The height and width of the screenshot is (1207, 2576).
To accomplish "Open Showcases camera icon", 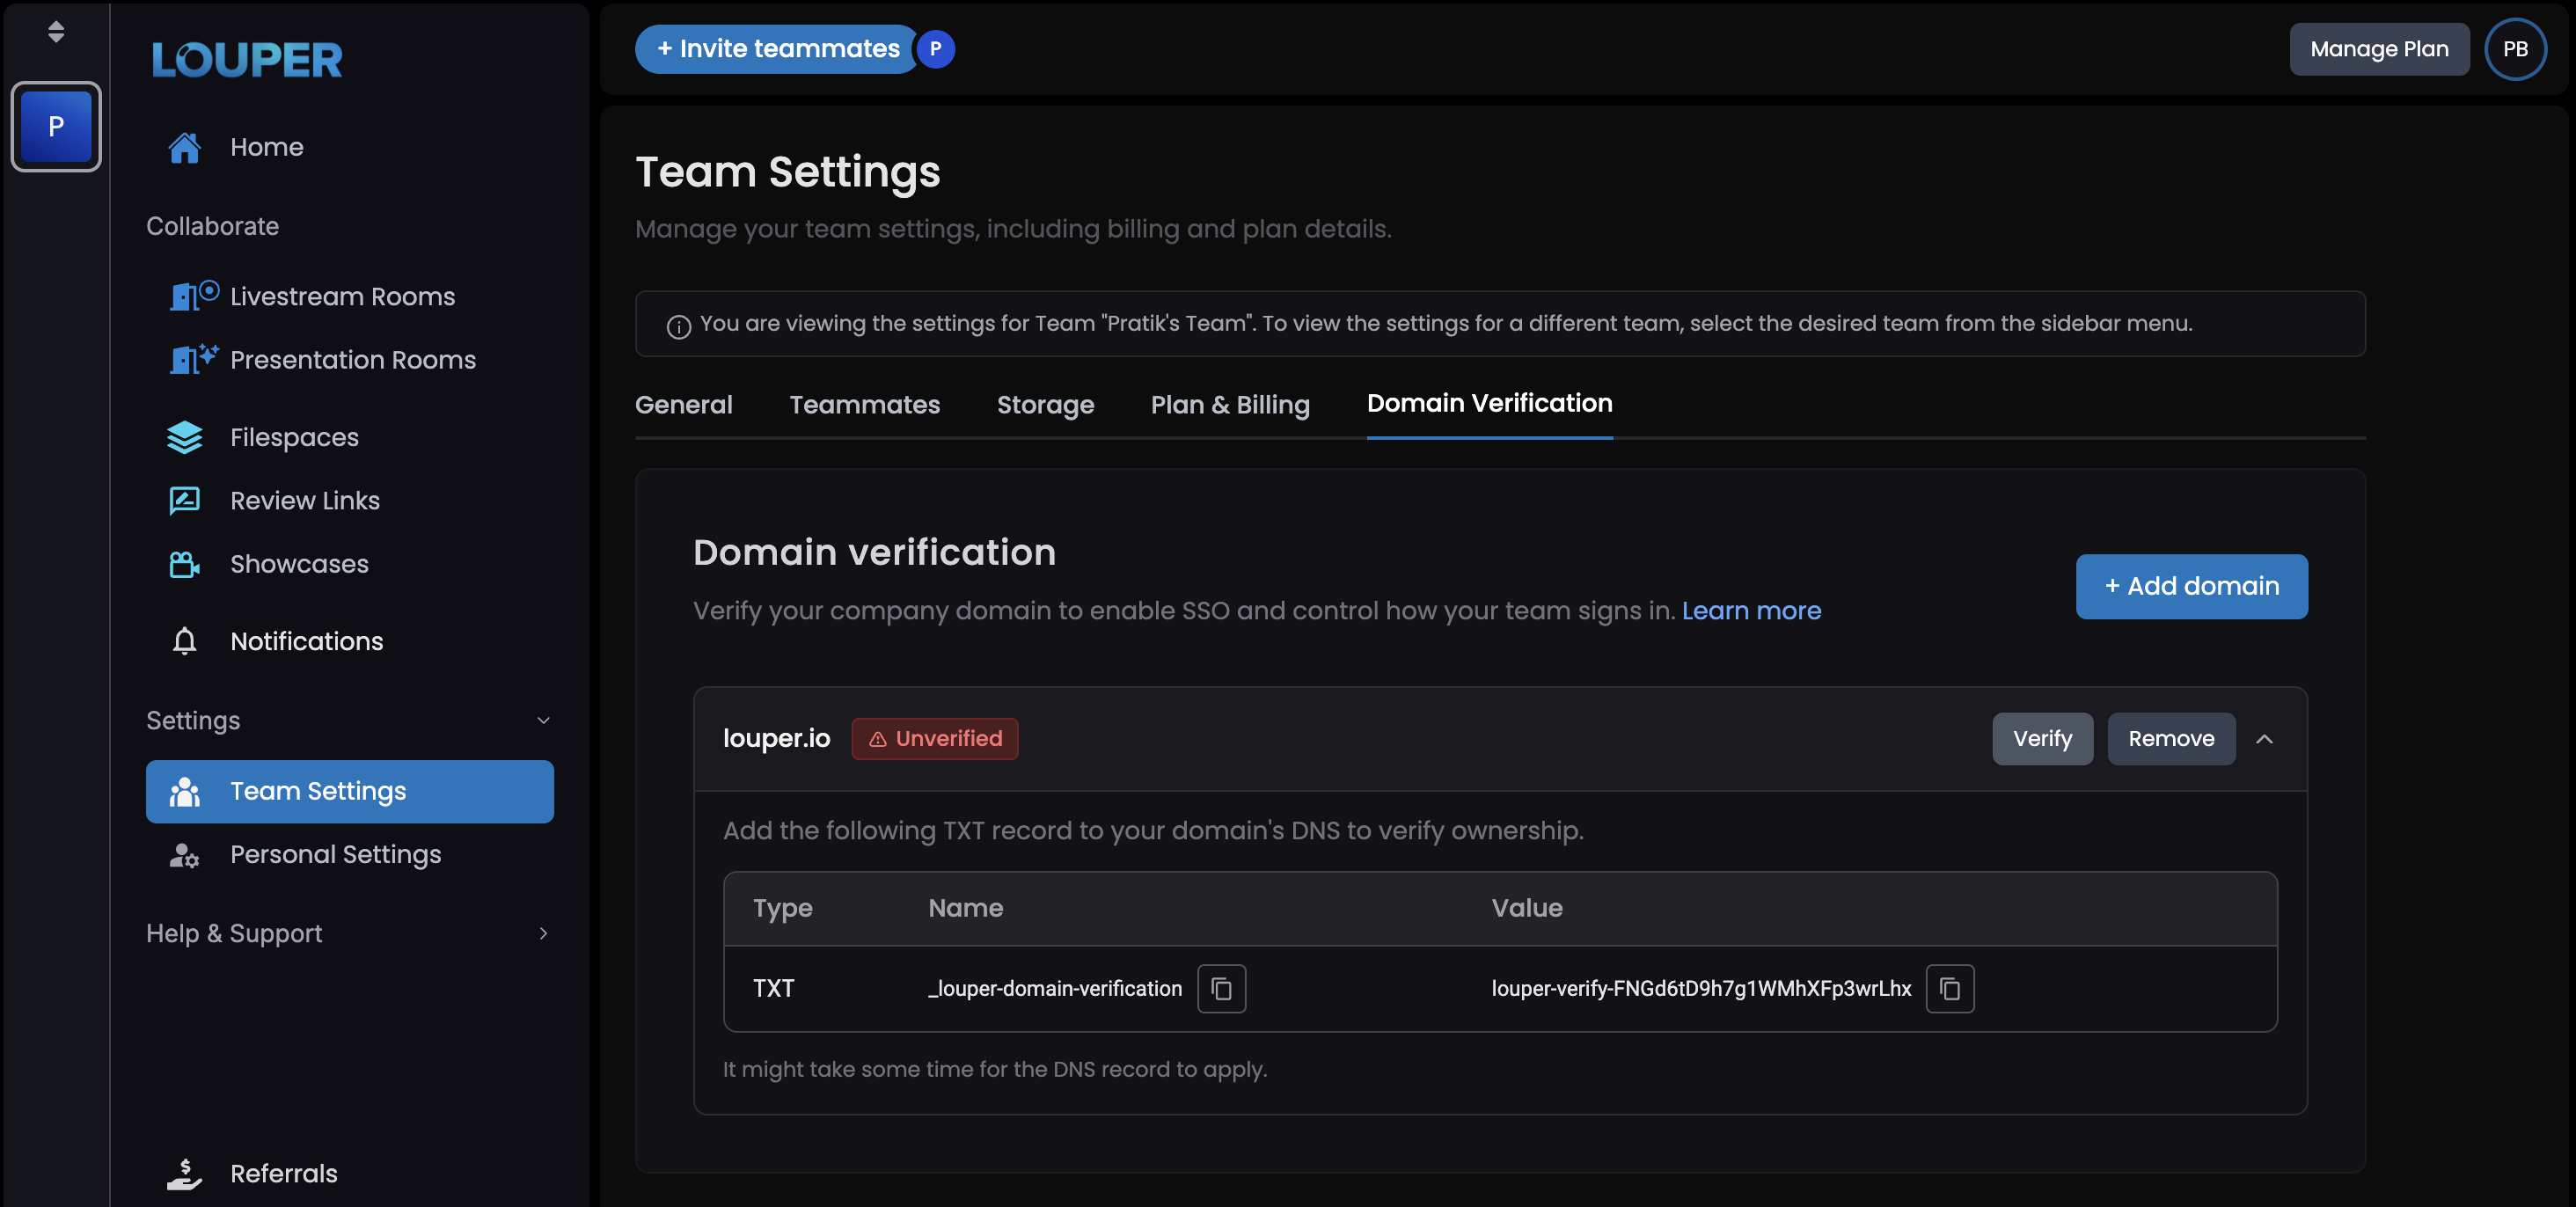I will click(184, 564).
